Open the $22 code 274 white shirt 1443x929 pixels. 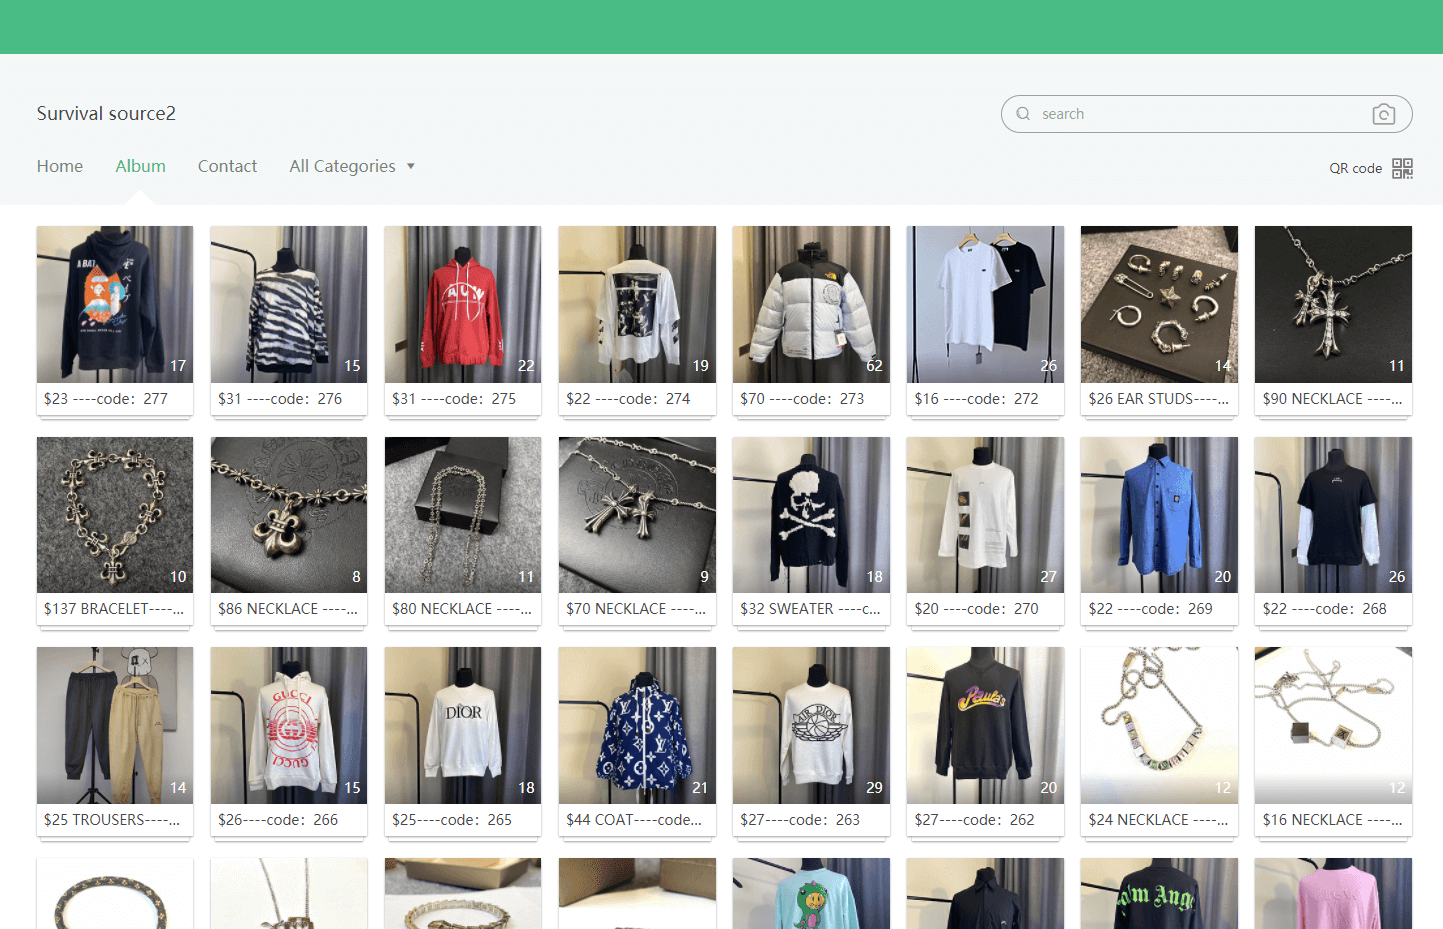point(637,304)
